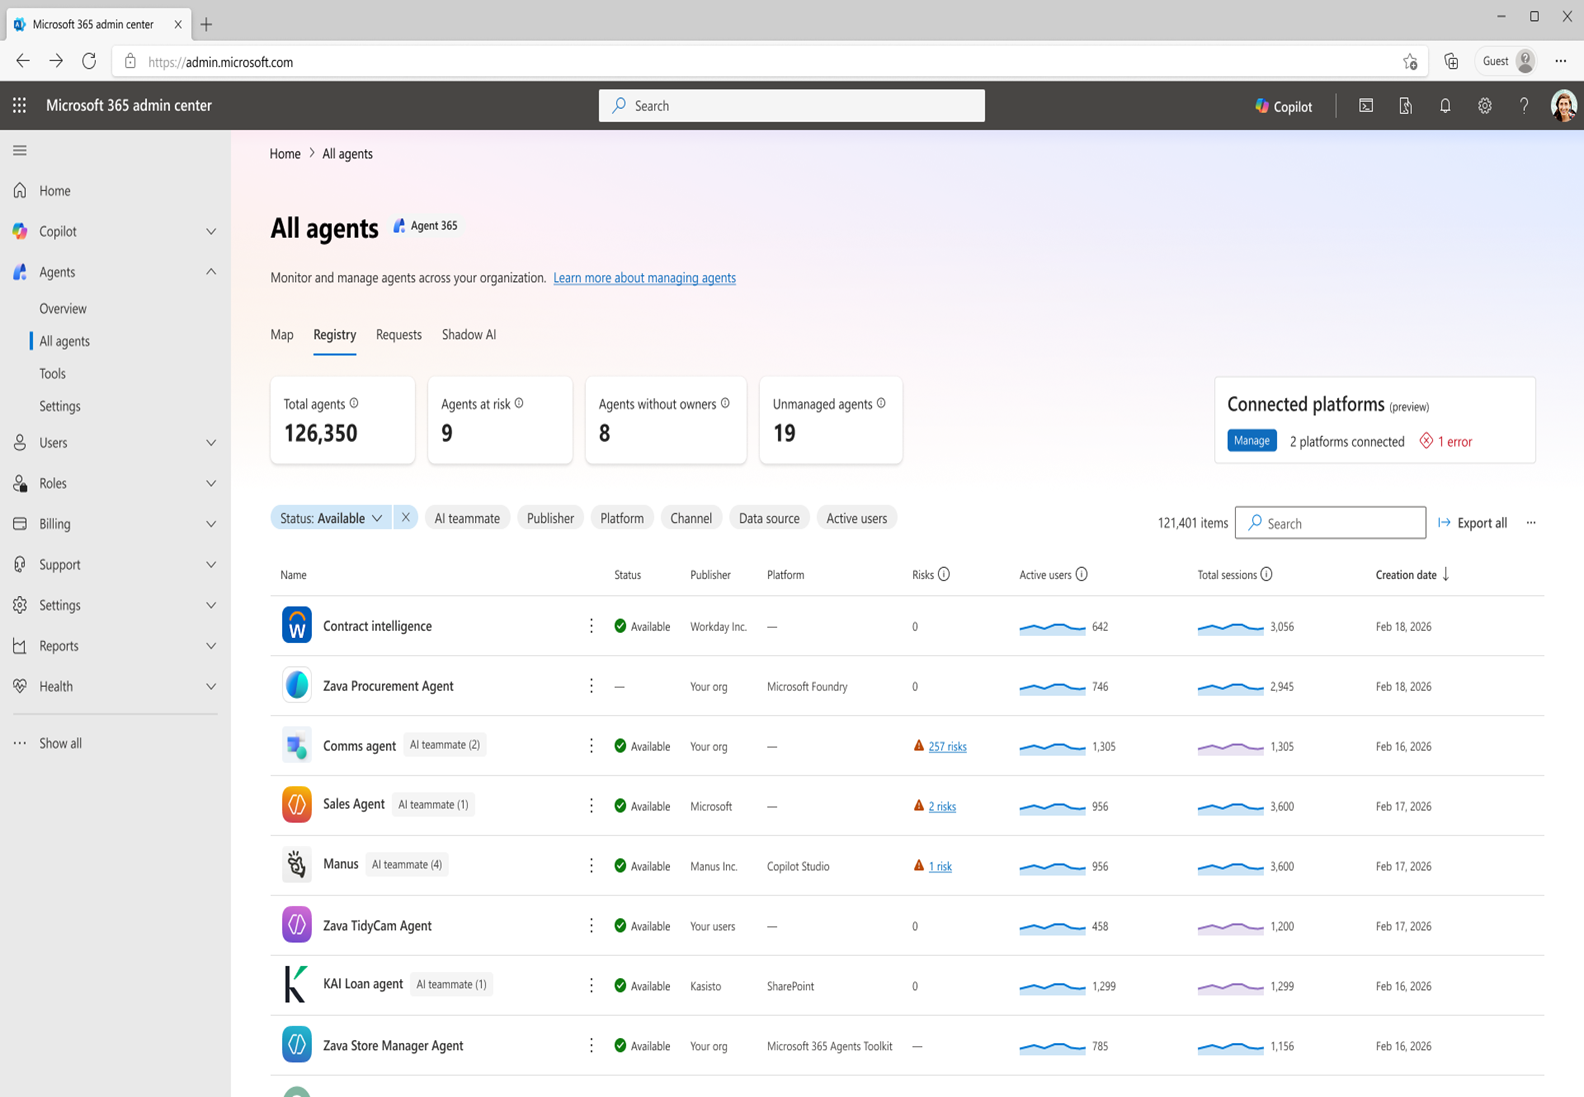Switch to the Shadow AI tab

[x=469, y=335]
